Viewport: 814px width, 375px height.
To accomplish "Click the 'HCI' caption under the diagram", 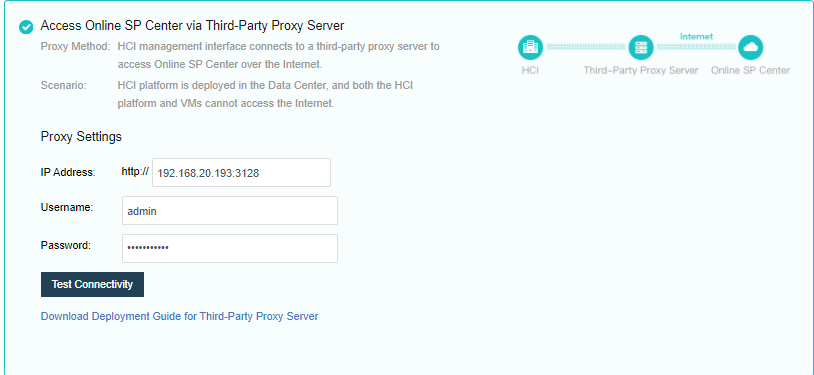I will pos(530,70).
